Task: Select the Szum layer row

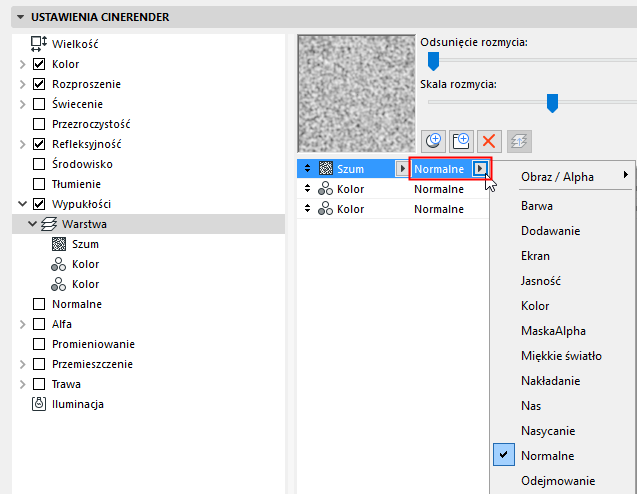Action: coord(393,168)
